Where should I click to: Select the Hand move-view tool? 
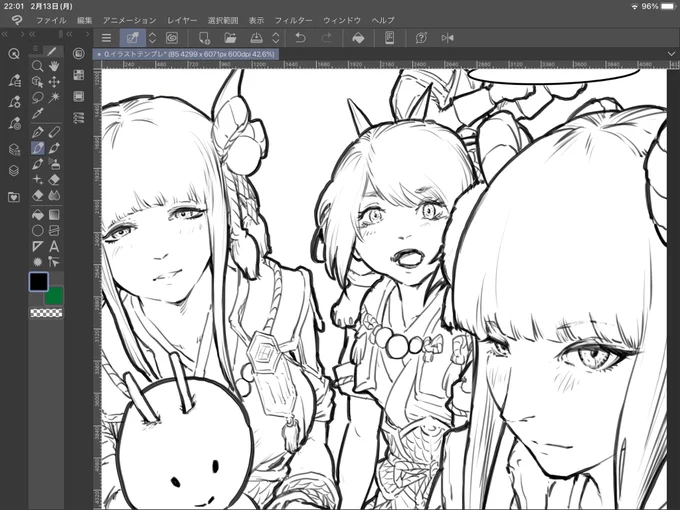tap(54, 66)
